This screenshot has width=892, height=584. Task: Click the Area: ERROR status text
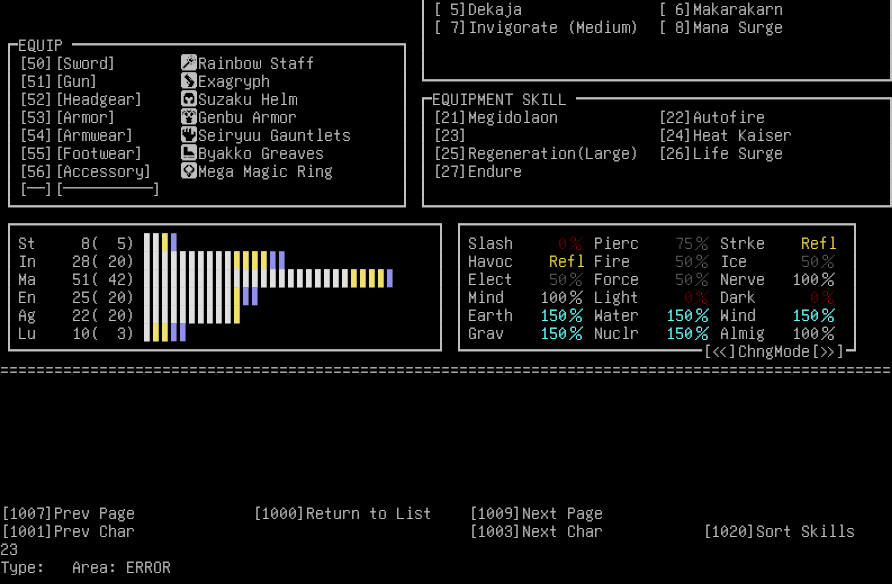coord(121,568)
